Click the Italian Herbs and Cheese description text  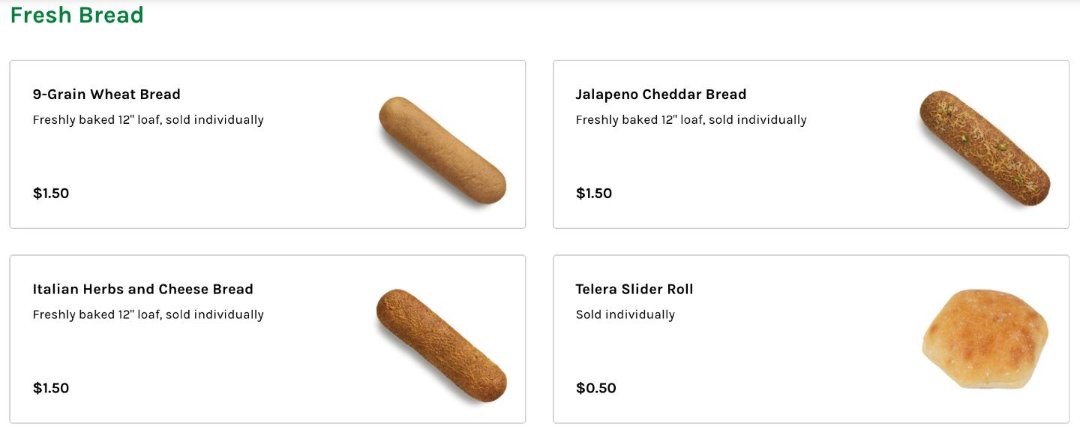[x=148, y=315]
